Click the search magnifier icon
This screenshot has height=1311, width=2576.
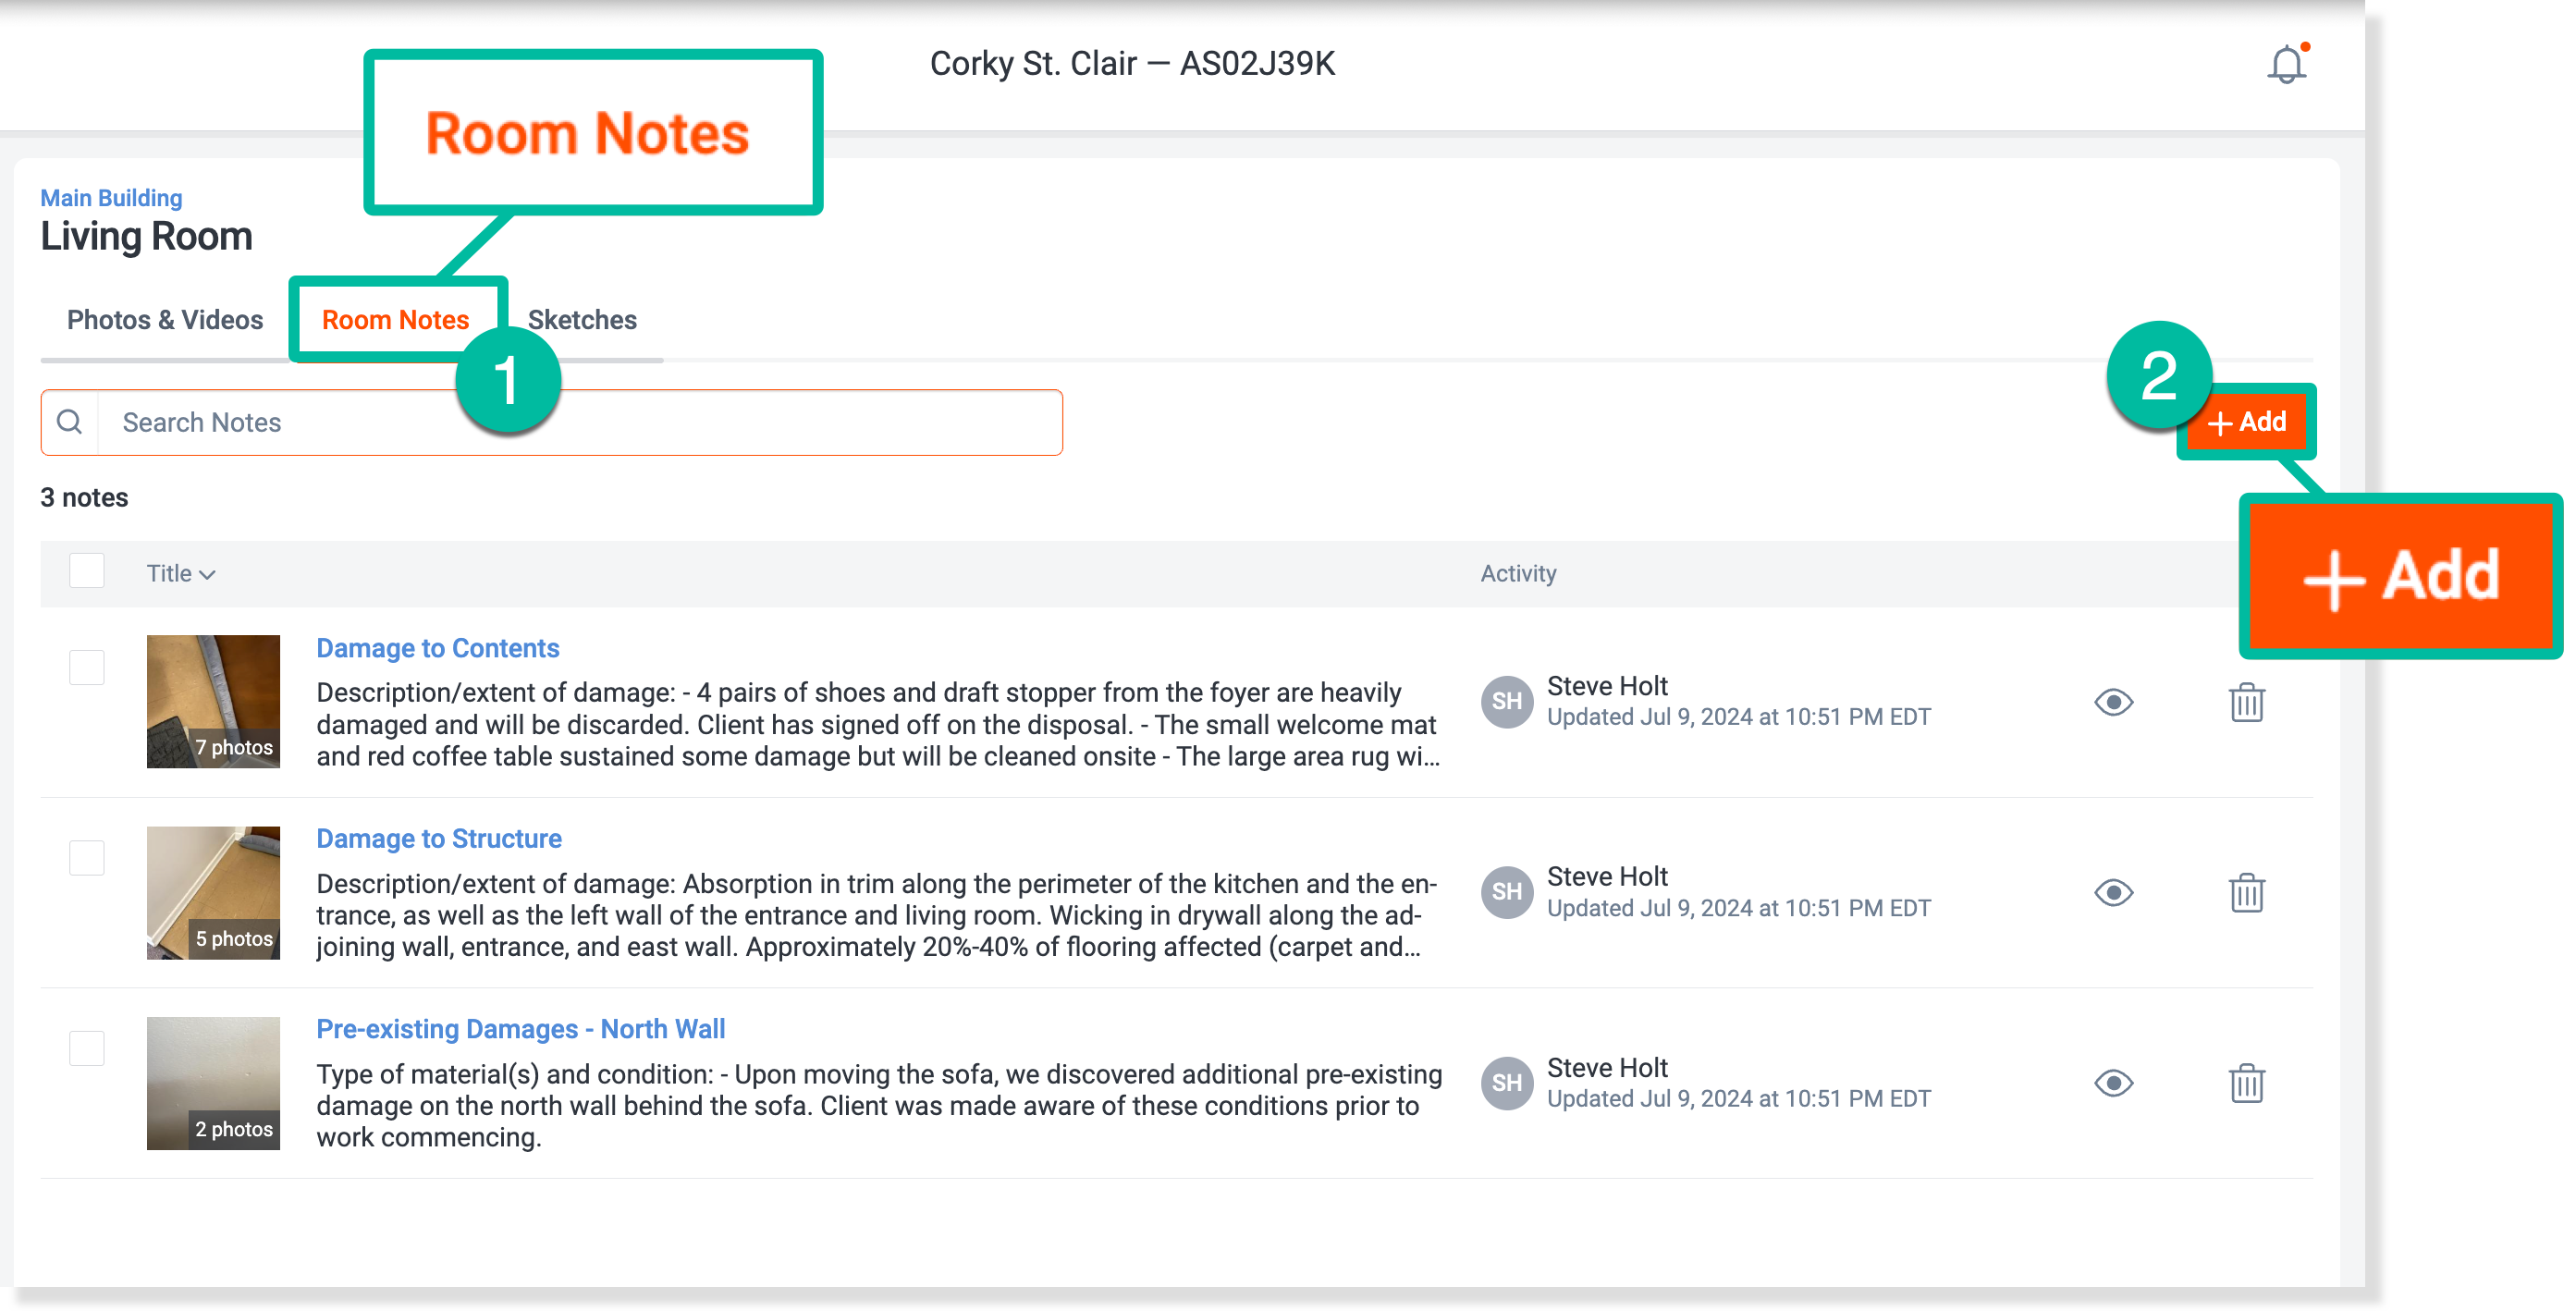69,422
